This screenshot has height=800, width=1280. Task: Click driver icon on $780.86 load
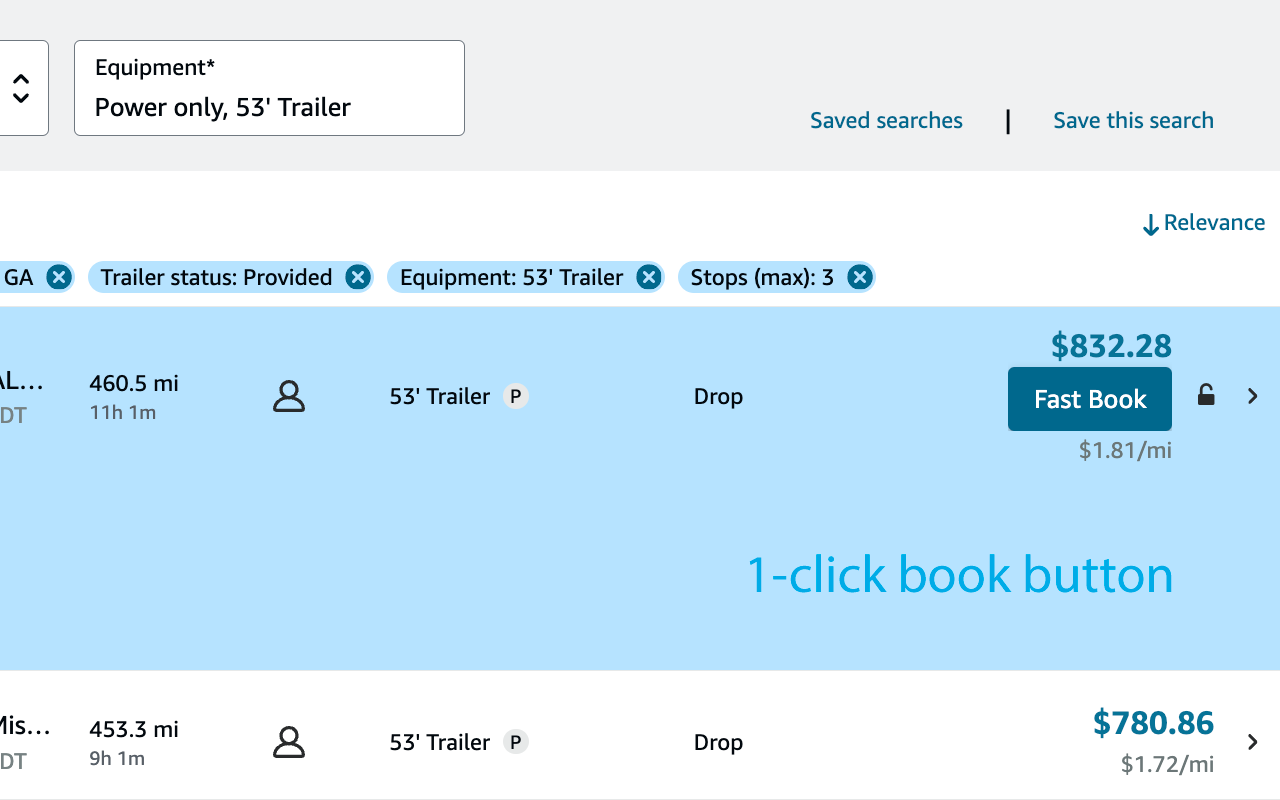(x=289, y=743)
